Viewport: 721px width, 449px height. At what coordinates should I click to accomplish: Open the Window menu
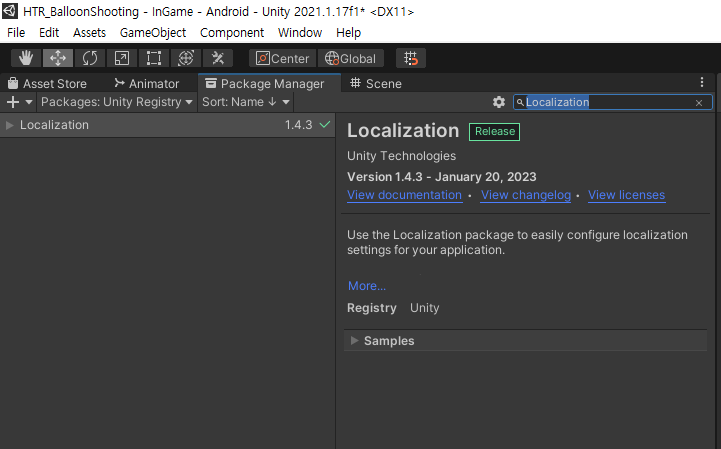click(300, 33)
